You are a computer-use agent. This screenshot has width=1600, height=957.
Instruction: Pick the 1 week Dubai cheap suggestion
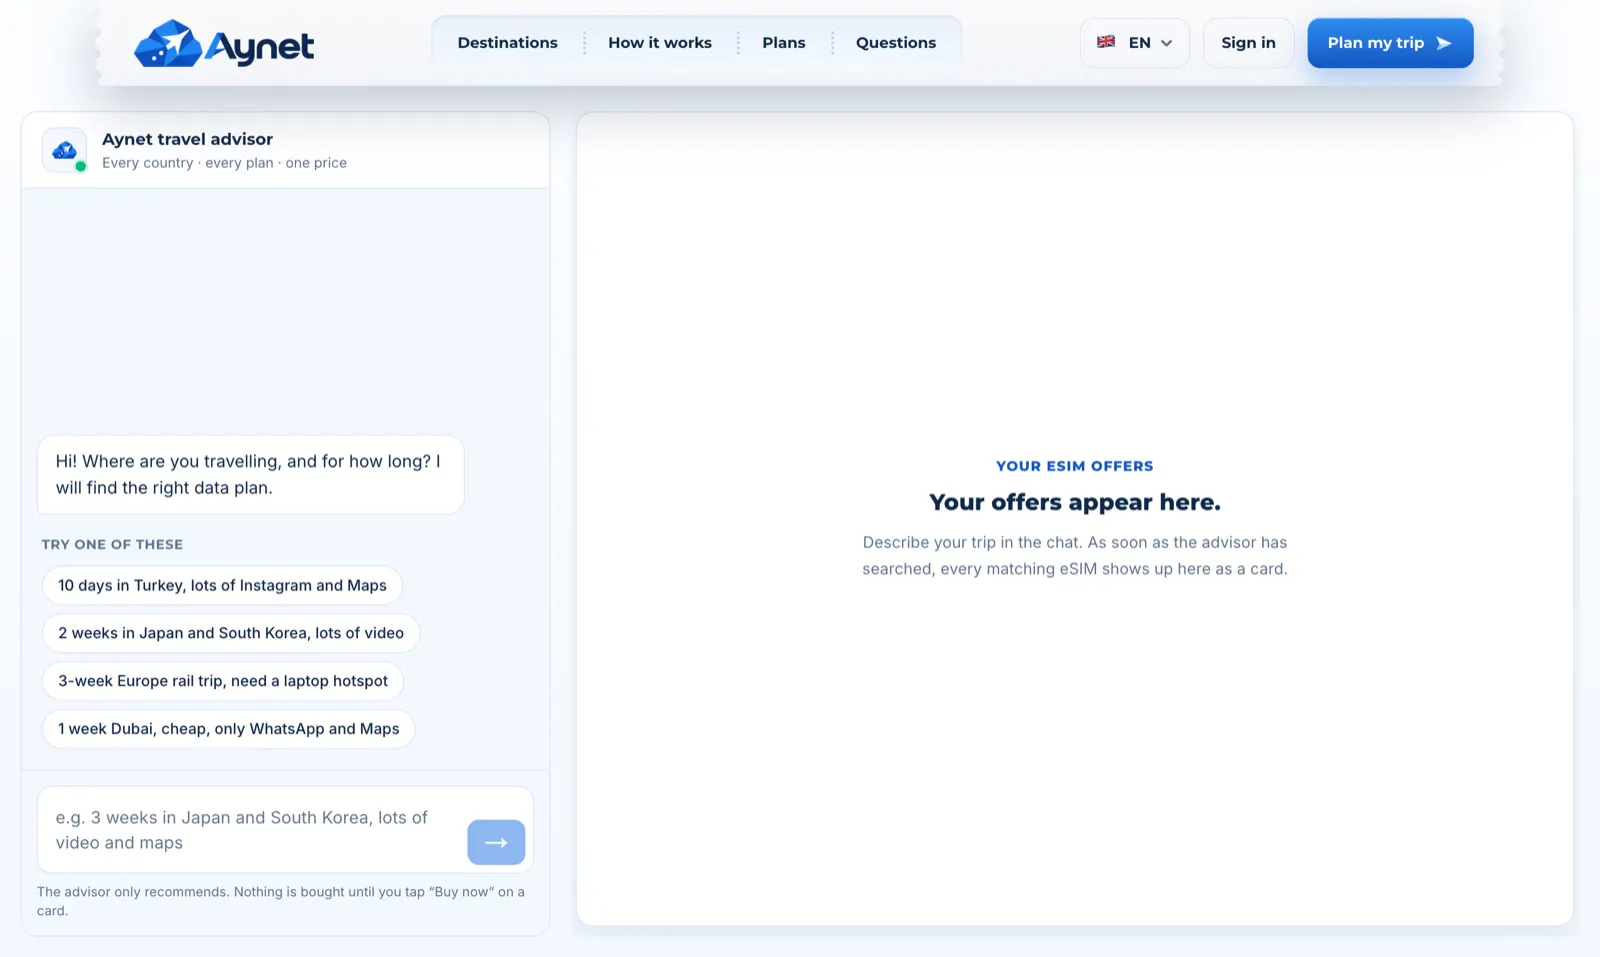pyautogui.click(x=229, y=729)
